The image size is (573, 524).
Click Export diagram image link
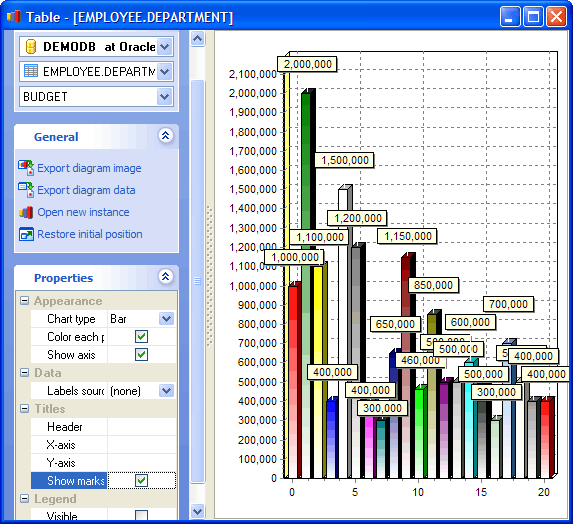pos(89,168)
